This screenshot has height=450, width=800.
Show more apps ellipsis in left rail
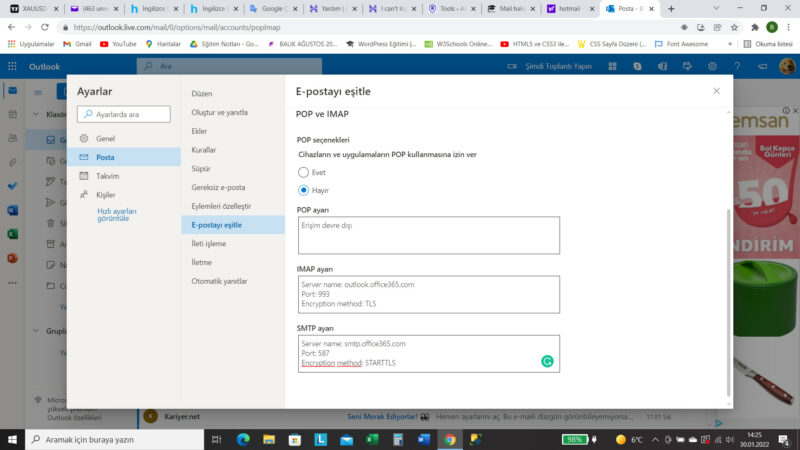click(13, 283)
